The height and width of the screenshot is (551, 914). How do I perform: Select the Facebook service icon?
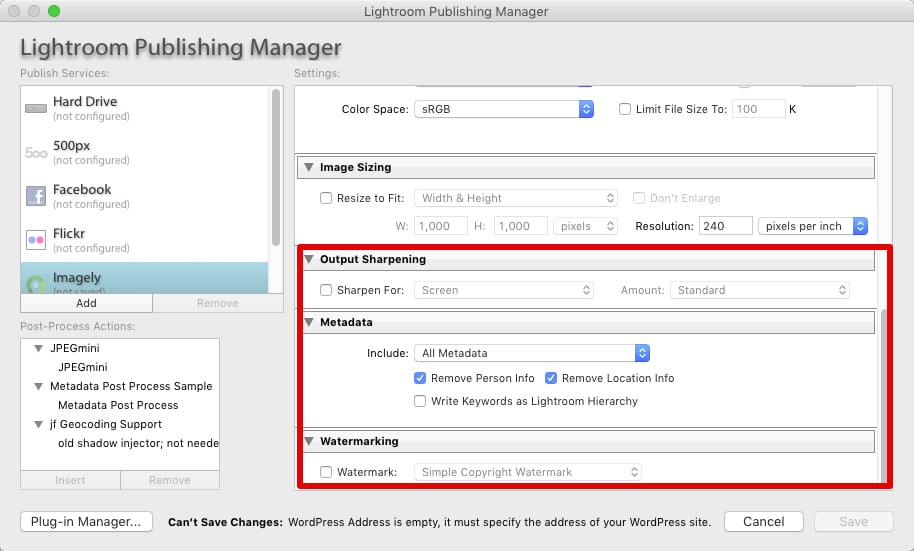(x=36, y=196)
